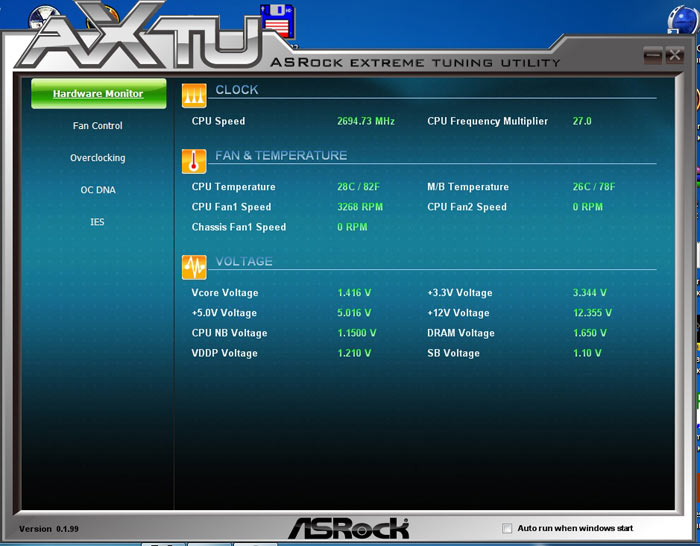Click +12V Voltage value 12.355 V
This screenshot has height=546, width=700.
[592, 313]
